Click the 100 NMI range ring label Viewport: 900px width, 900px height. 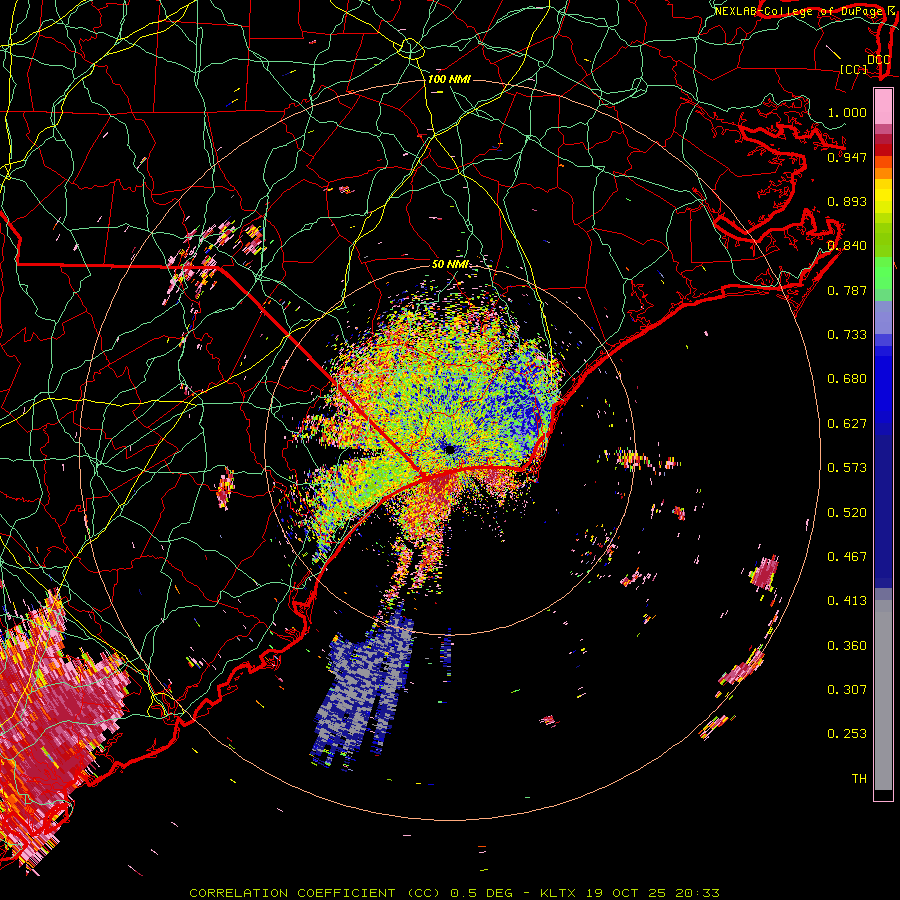point(449,79)
